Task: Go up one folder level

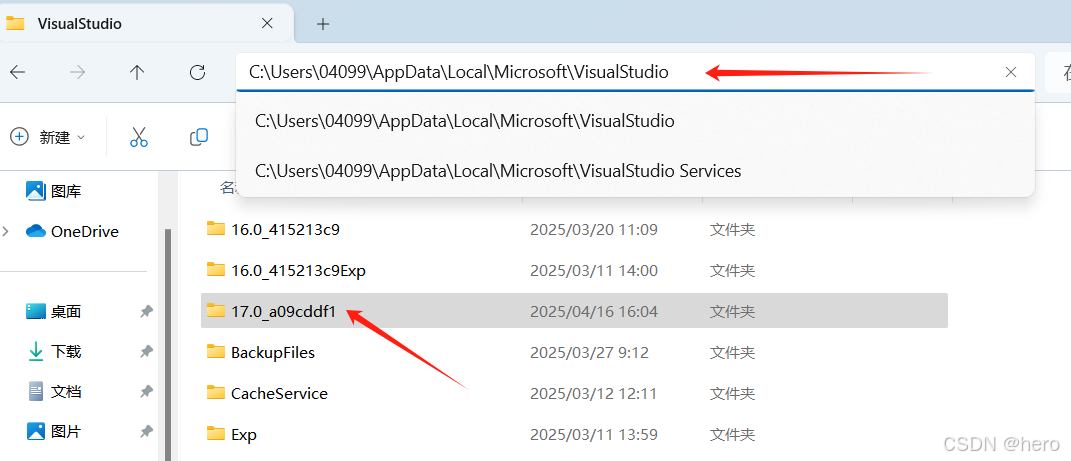Action: tap(137, 72)
